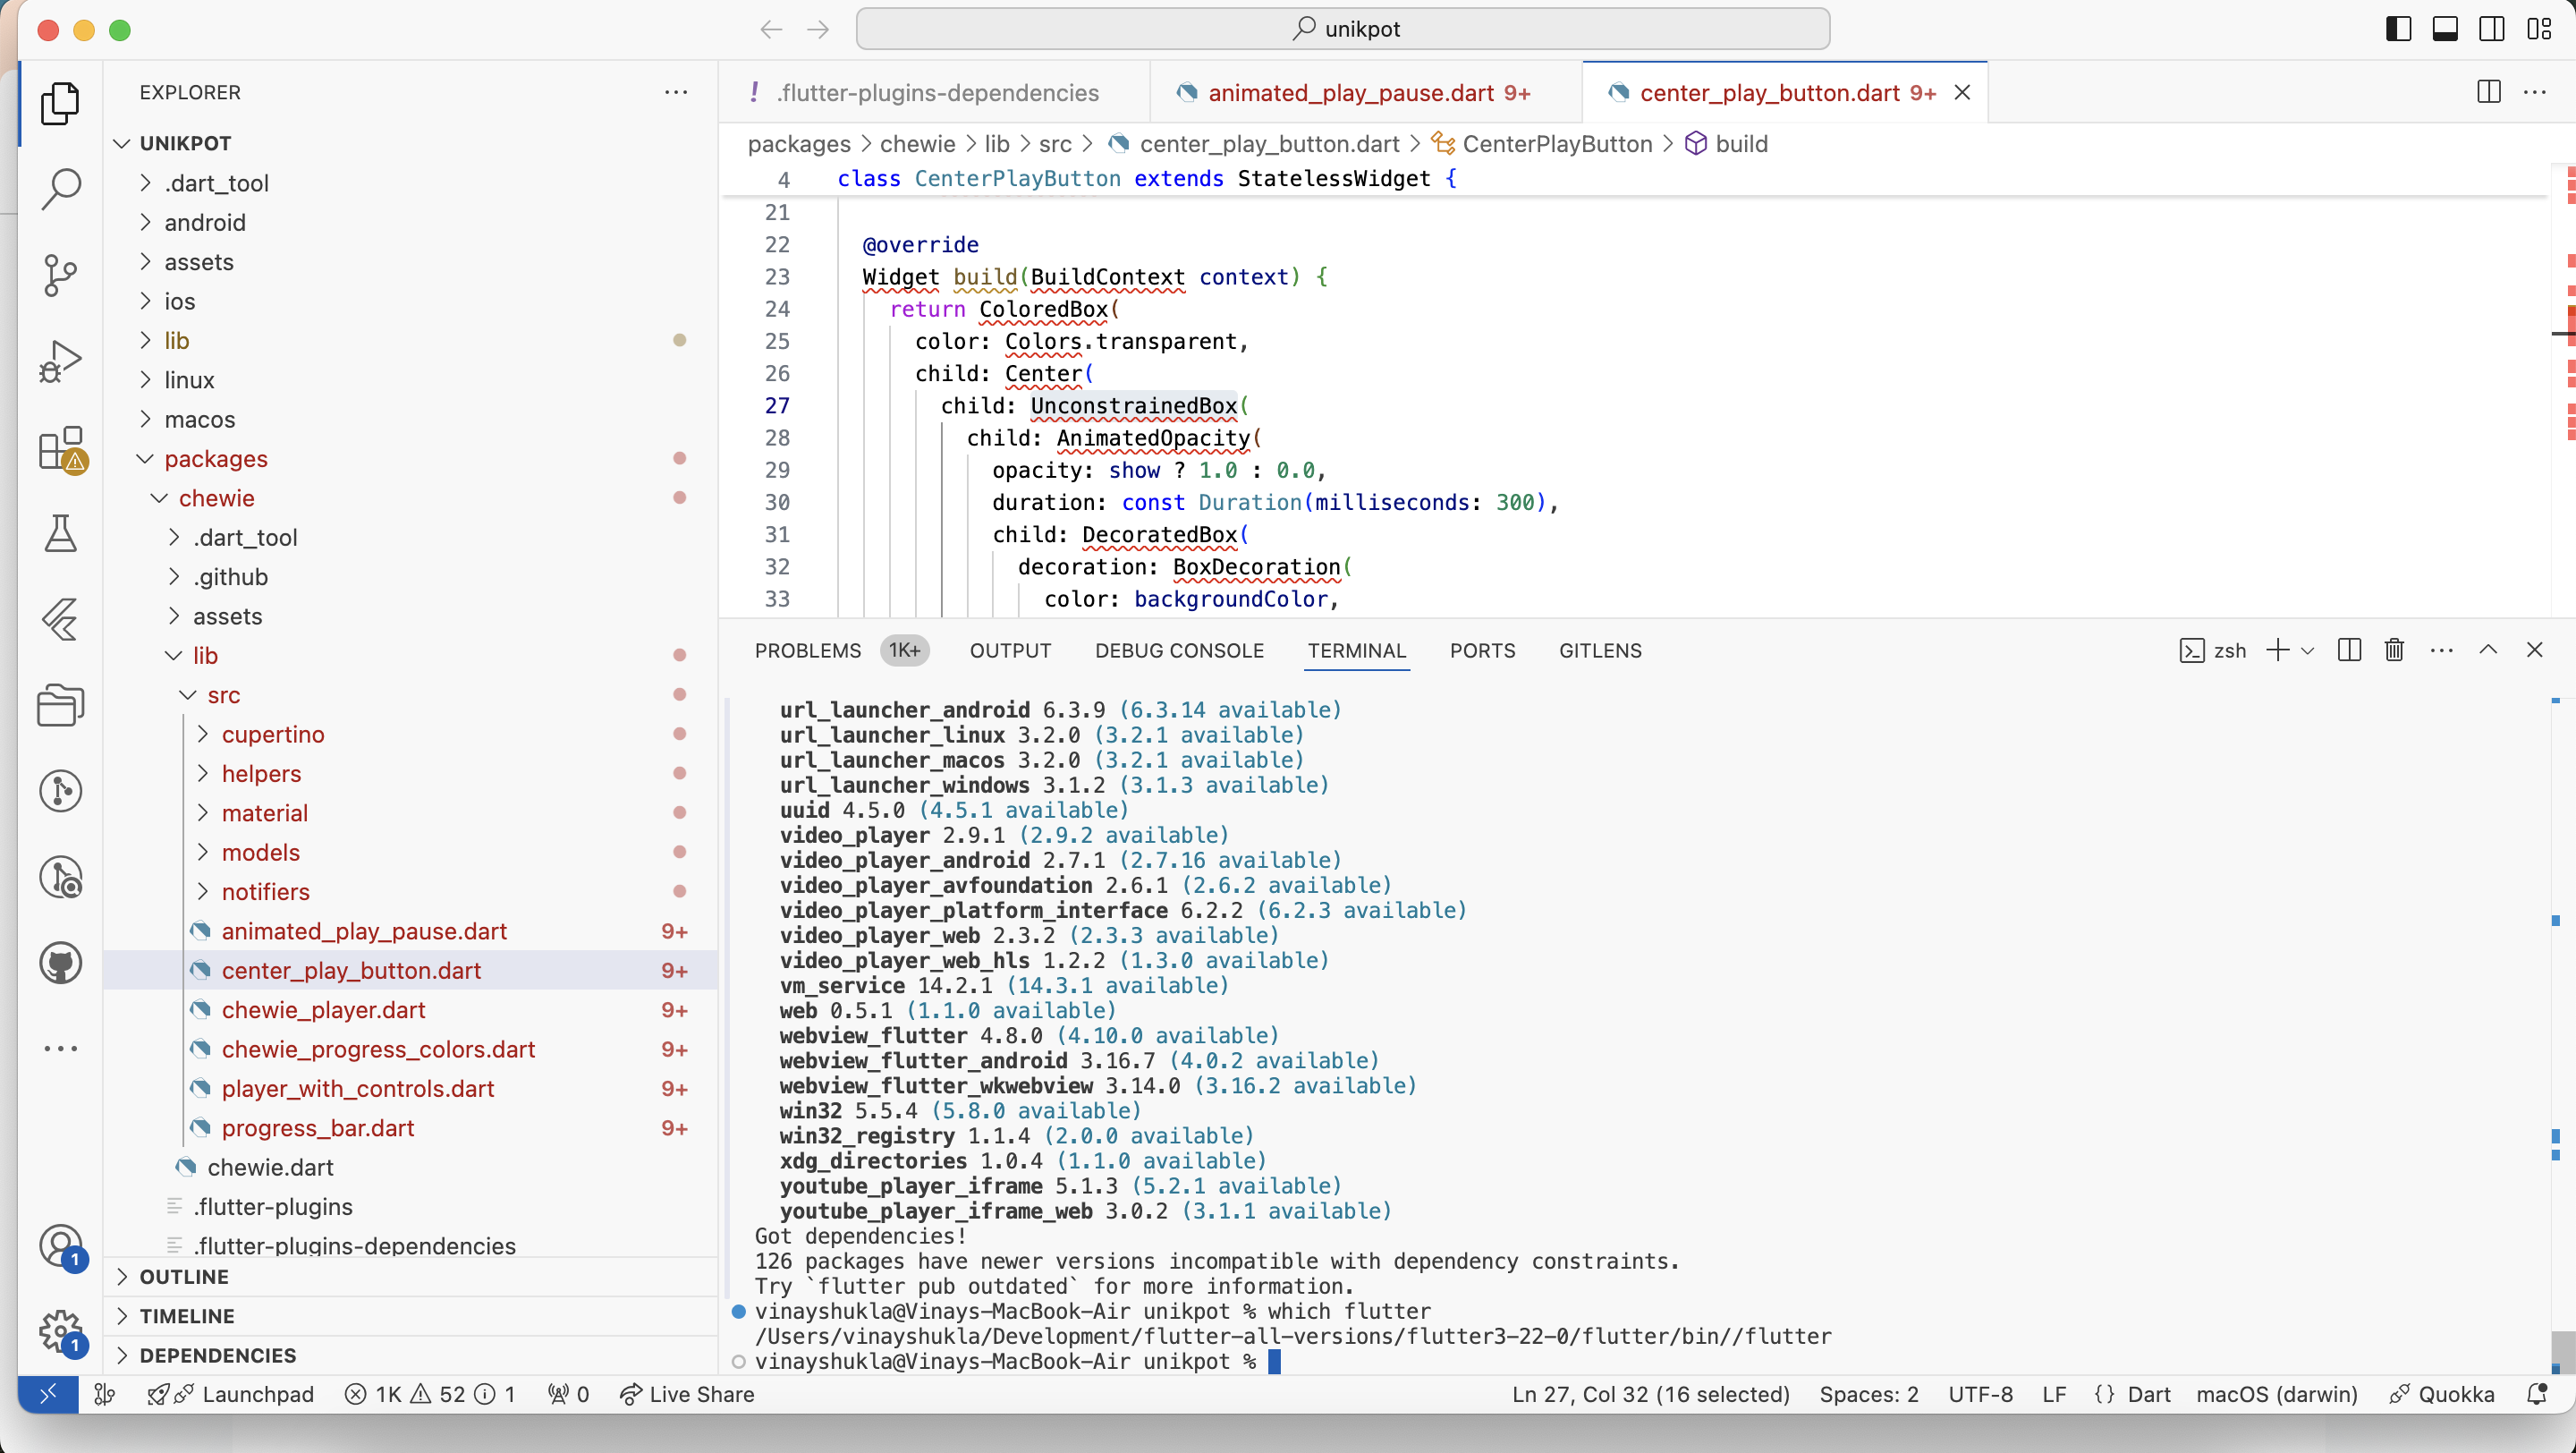Collapse the UNIKPOT root folder
Image resolution: width=2576 pixels, height=1453 pixels.
pos(410,143)
